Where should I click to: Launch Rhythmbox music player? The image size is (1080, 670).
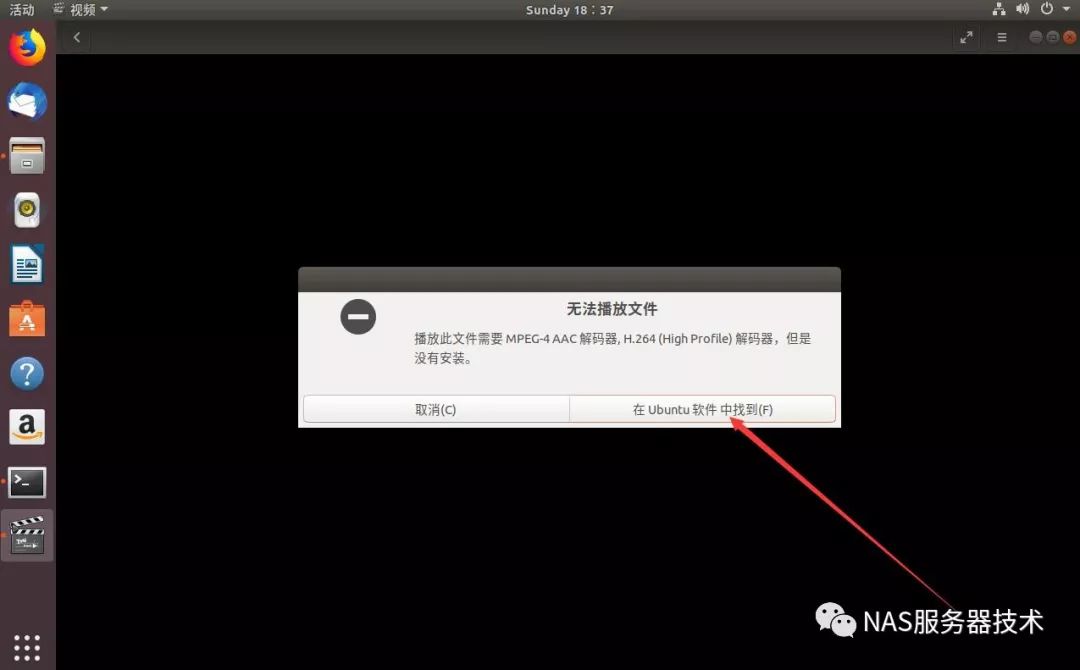(27, 210)
